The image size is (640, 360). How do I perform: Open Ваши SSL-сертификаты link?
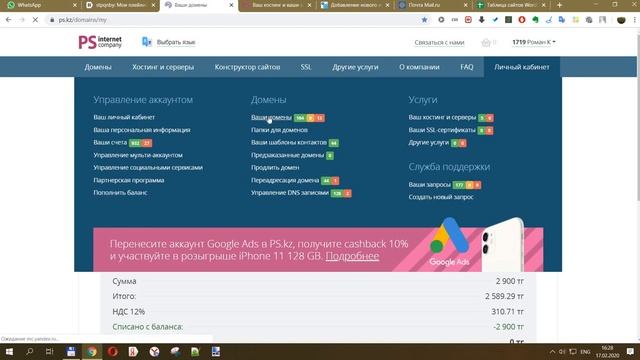442,130
